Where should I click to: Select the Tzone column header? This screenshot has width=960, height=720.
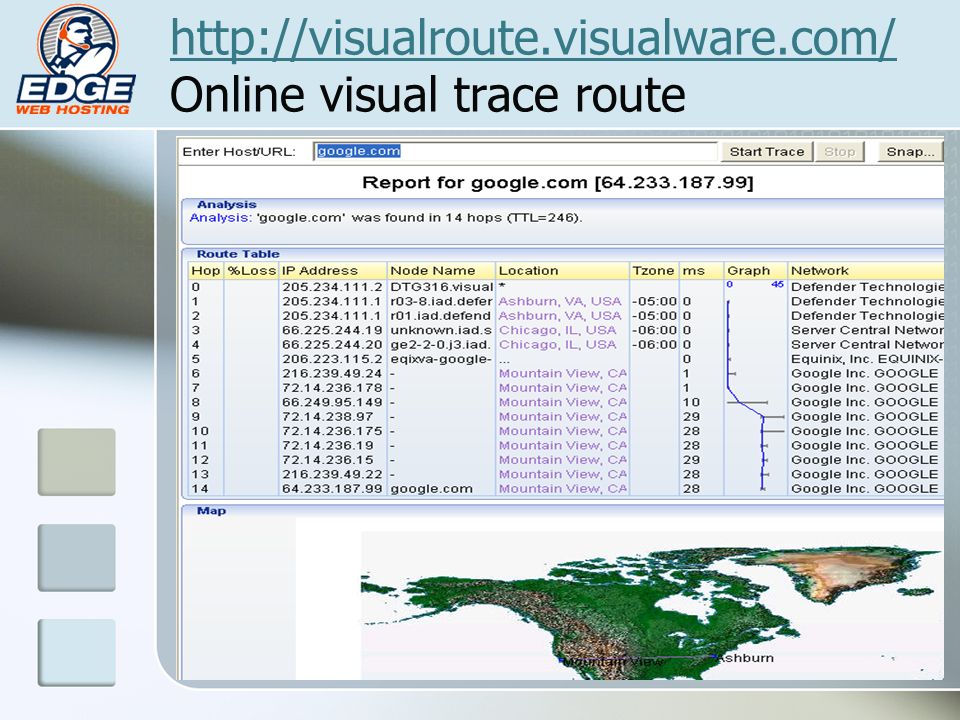tap(654, 271)
